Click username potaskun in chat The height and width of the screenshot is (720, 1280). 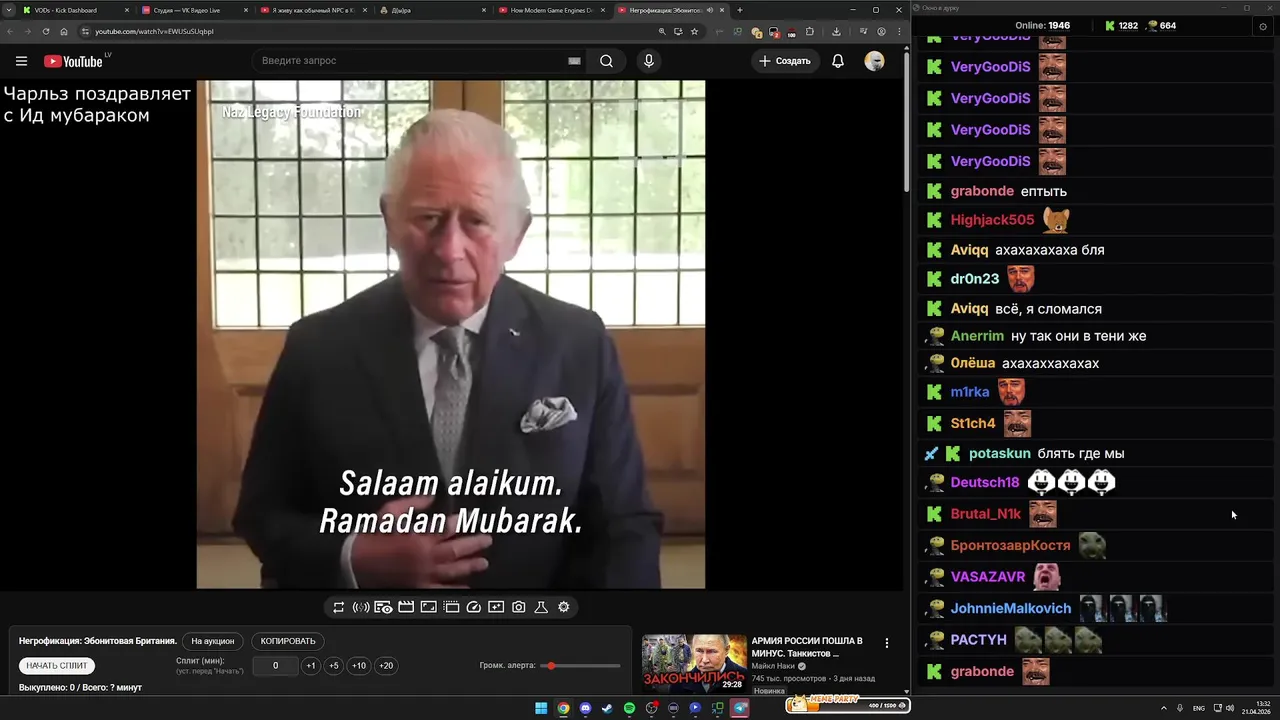pyautogui.click(x=999, y=453)
